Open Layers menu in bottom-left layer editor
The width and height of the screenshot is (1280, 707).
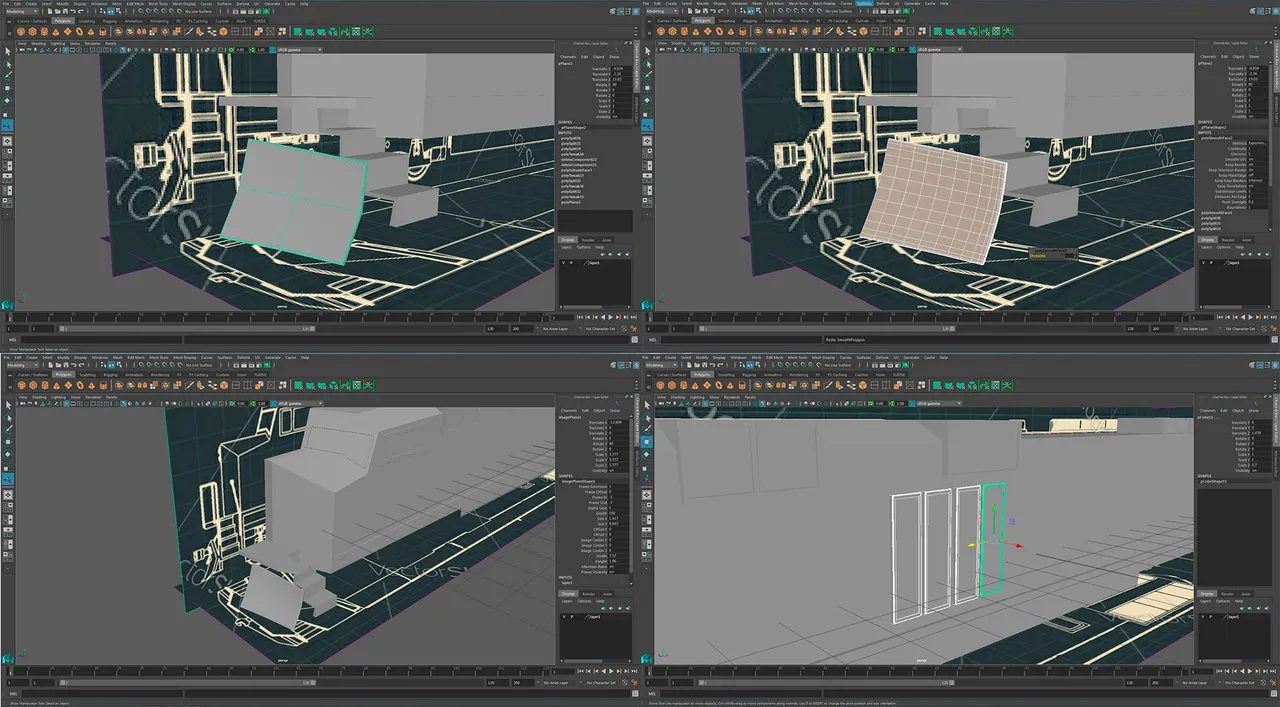click(x=565, y=601)
